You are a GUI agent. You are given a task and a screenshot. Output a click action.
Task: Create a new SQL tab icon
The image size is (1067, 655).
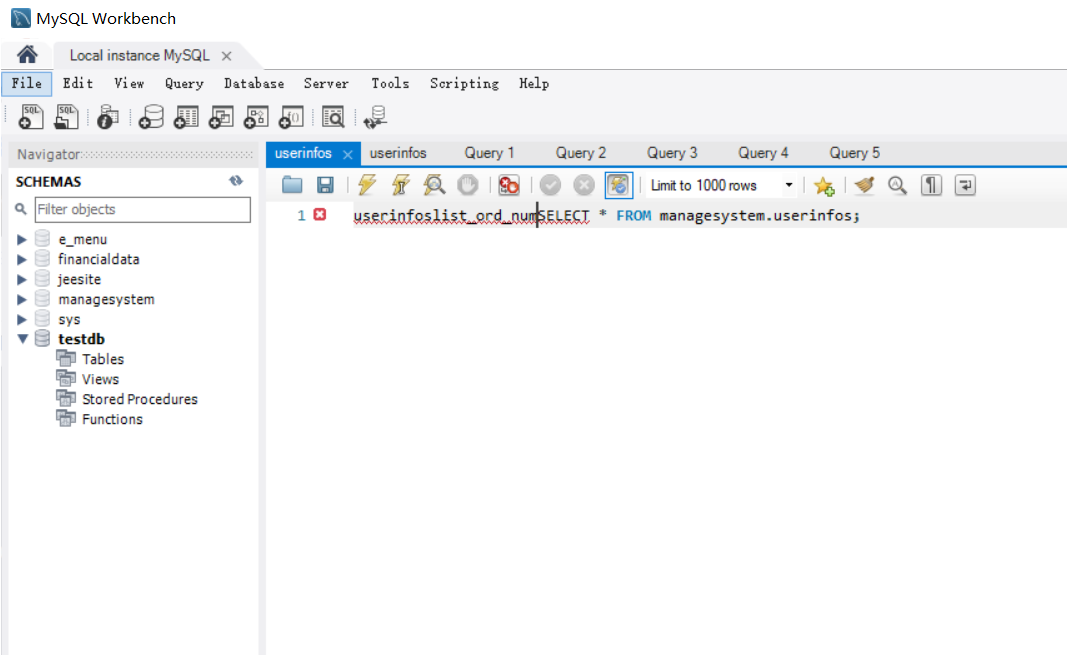pyautogui.click(x=31, y=117)
